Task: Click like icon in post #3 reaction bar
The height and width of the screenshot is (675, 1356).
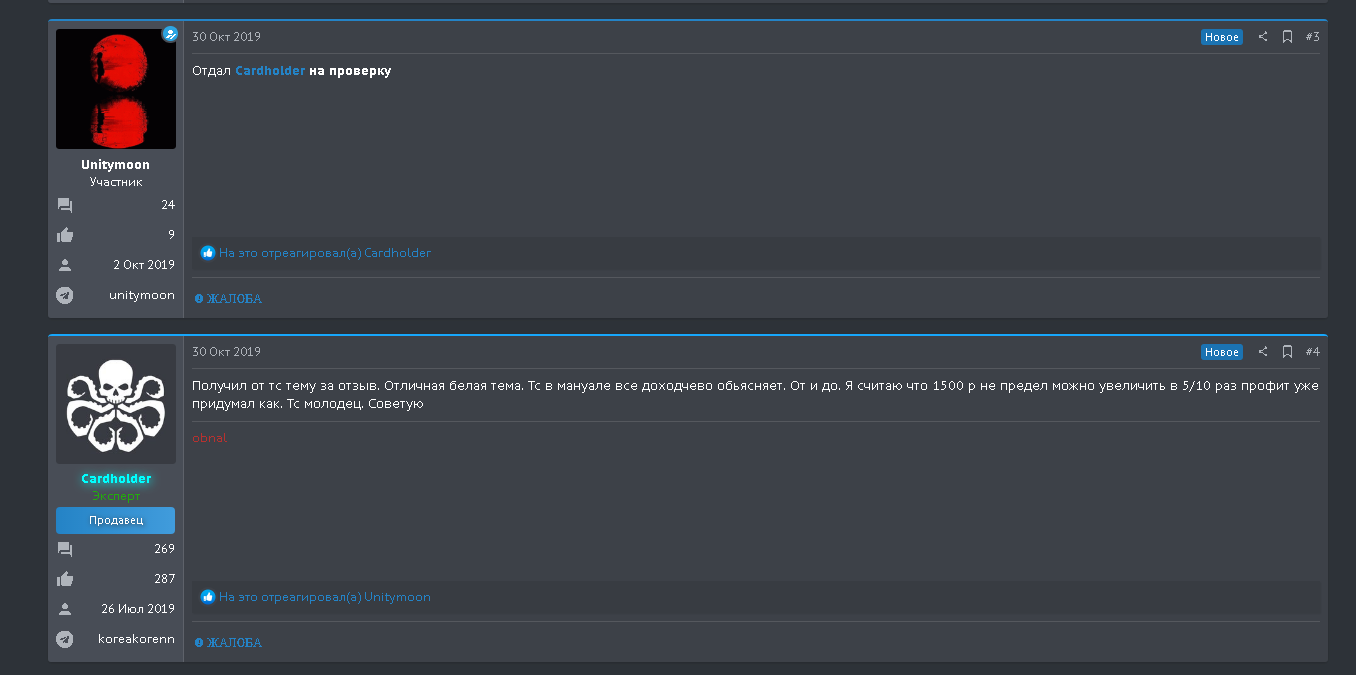Action: [208, 253]
